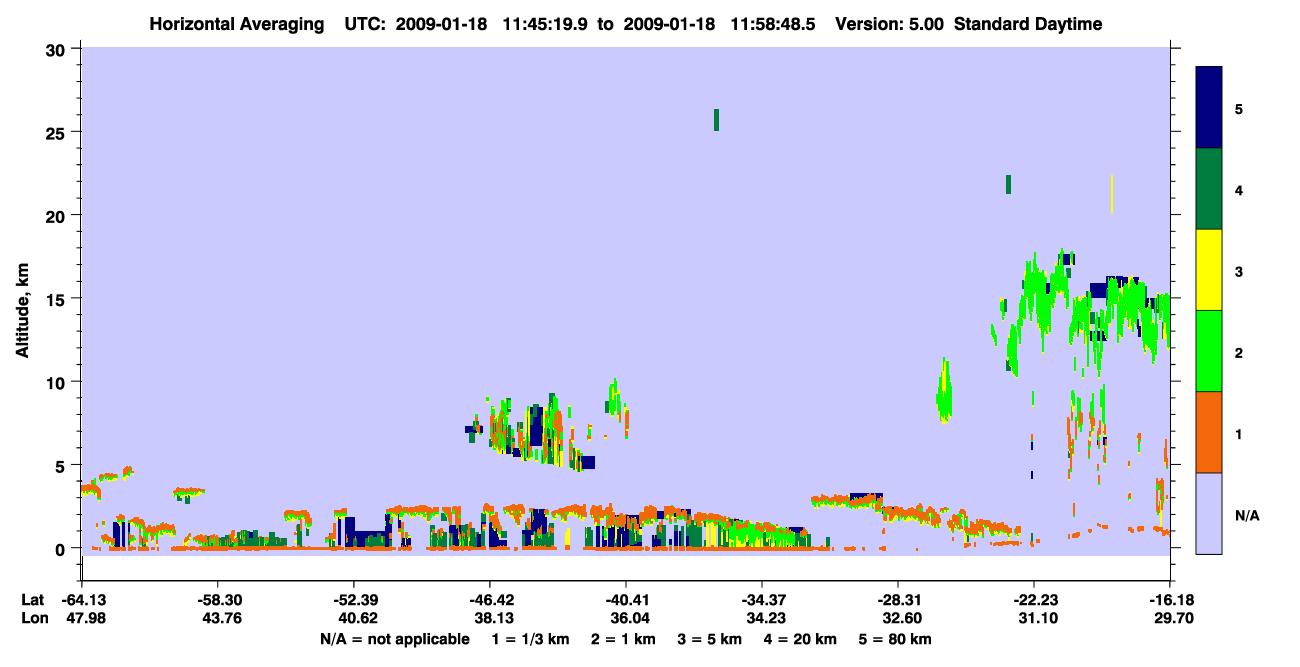Image resolution: width=1300 pixels, height=667 pixels.
Task: Click the lavender N/A color bar segment
Action: pos(1209,513)
